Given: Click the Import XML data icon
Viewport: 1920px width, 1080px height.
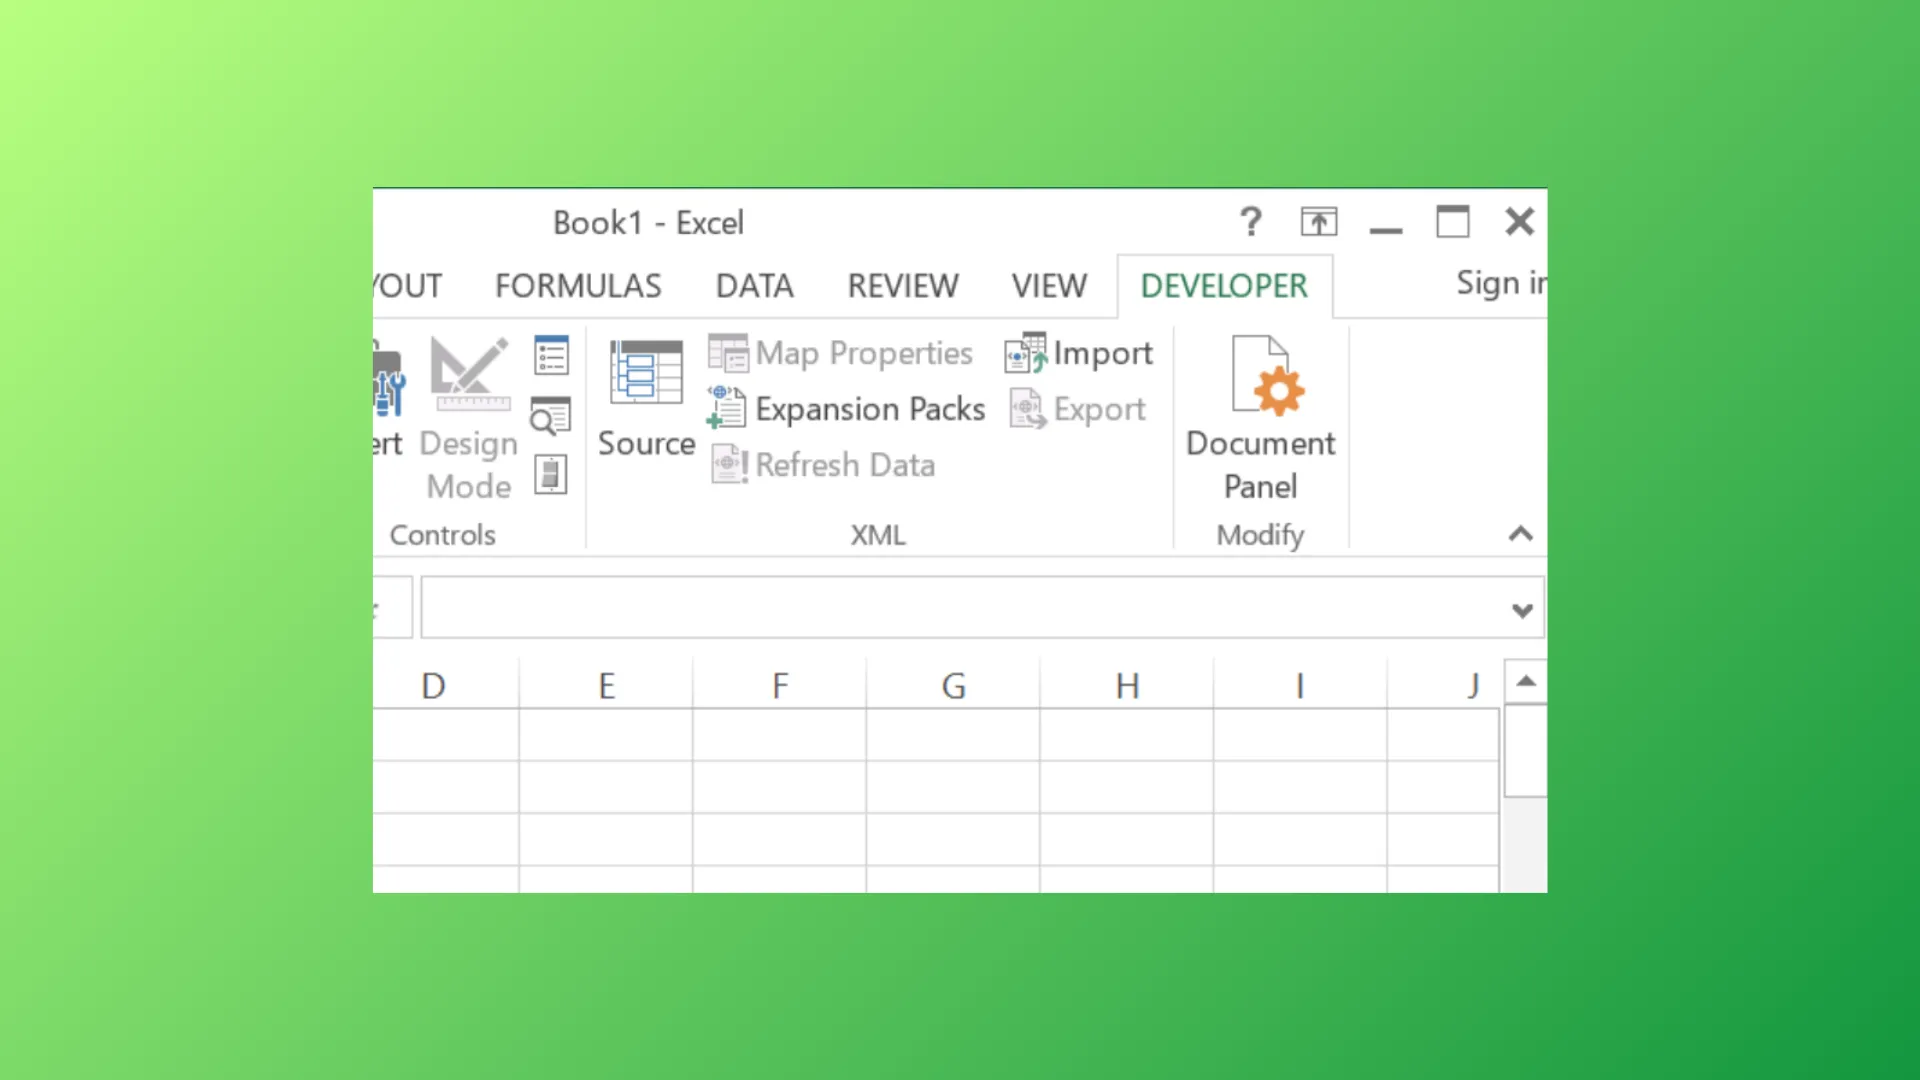Looking at the screenshot, I should (x=1078, y=353).
